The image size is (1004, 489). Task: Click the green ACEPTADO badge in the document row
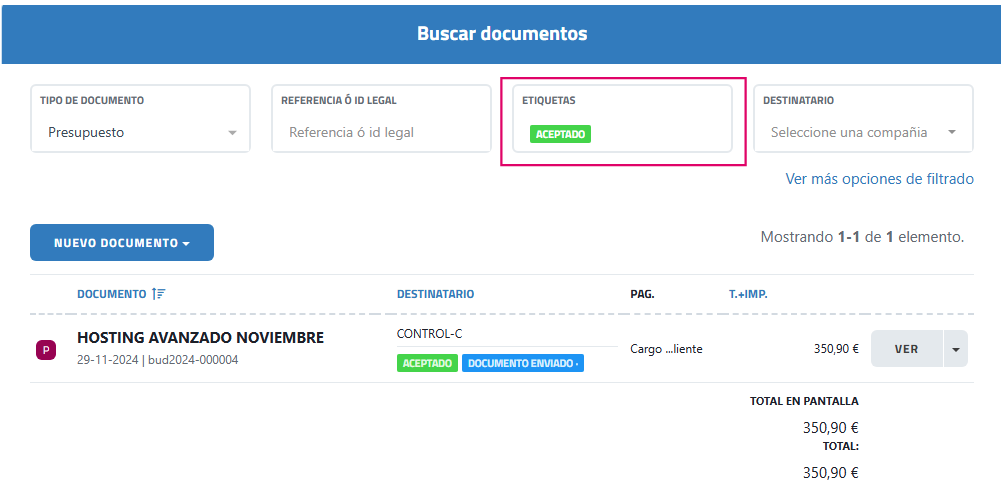[x=427, y=363]
